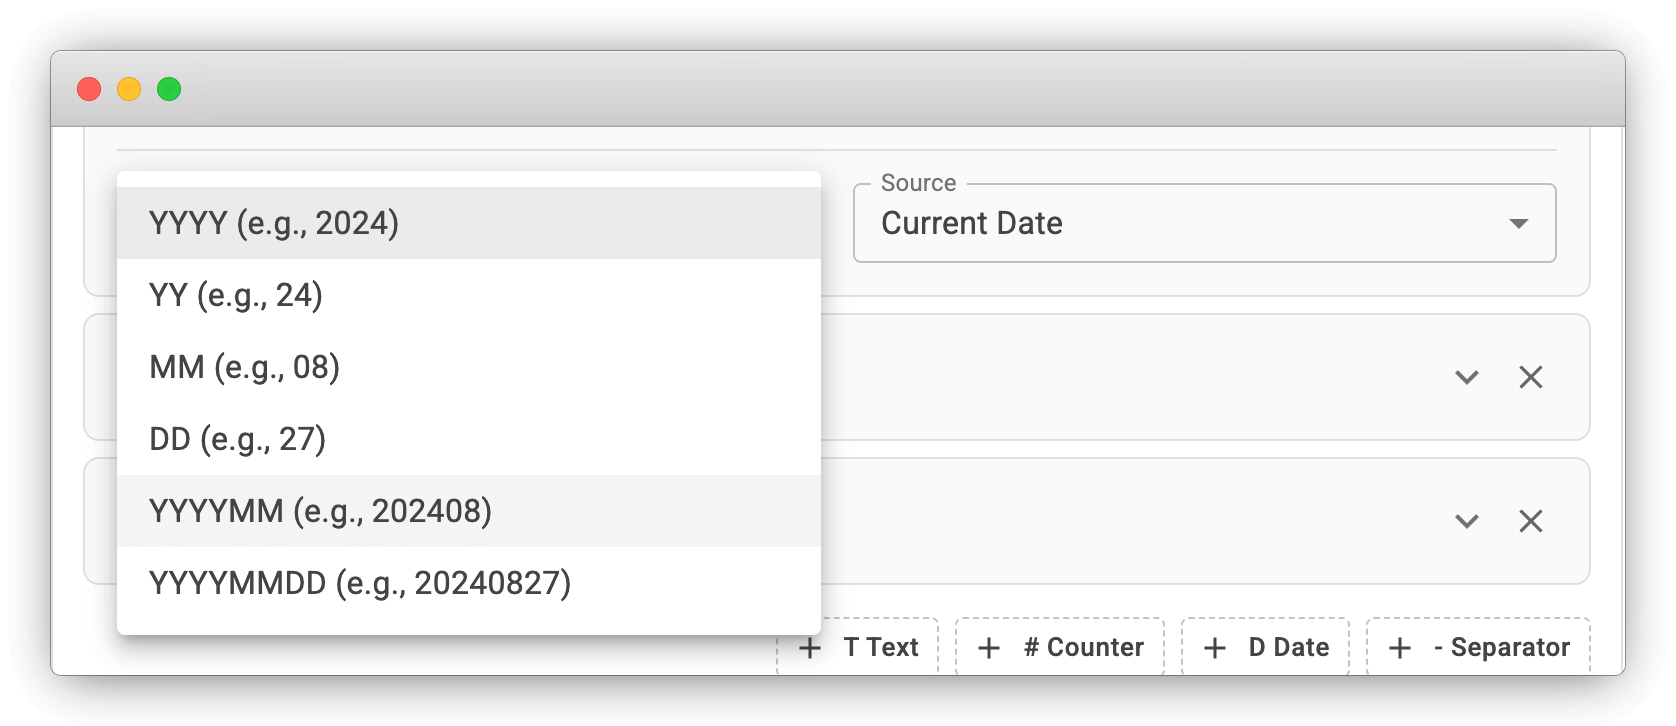Image resolution: width=1676 pixels, height=726 pixels.
Task: Expand the second component row via its chevron
Action: point(1466,521)
